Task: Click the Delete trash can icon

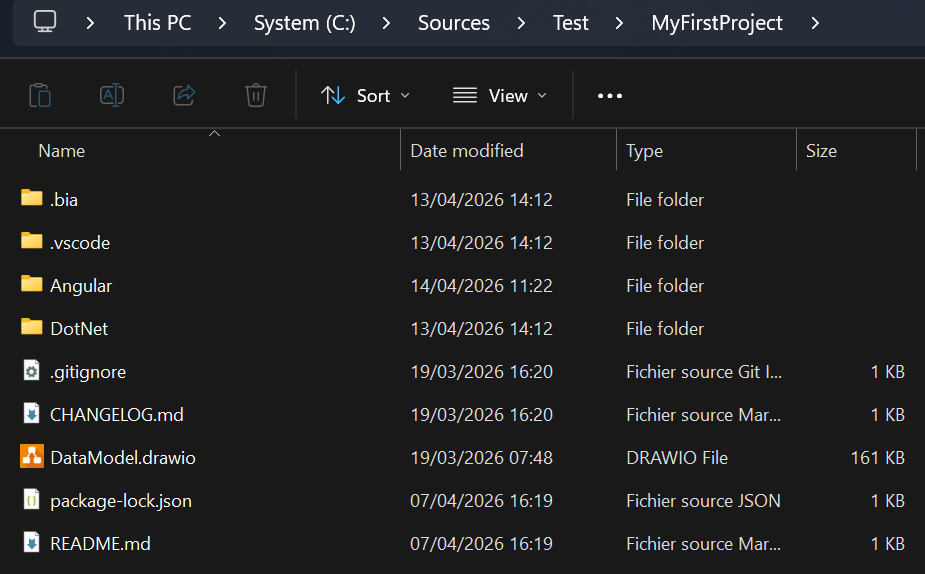Action: [x=255, y=95]
